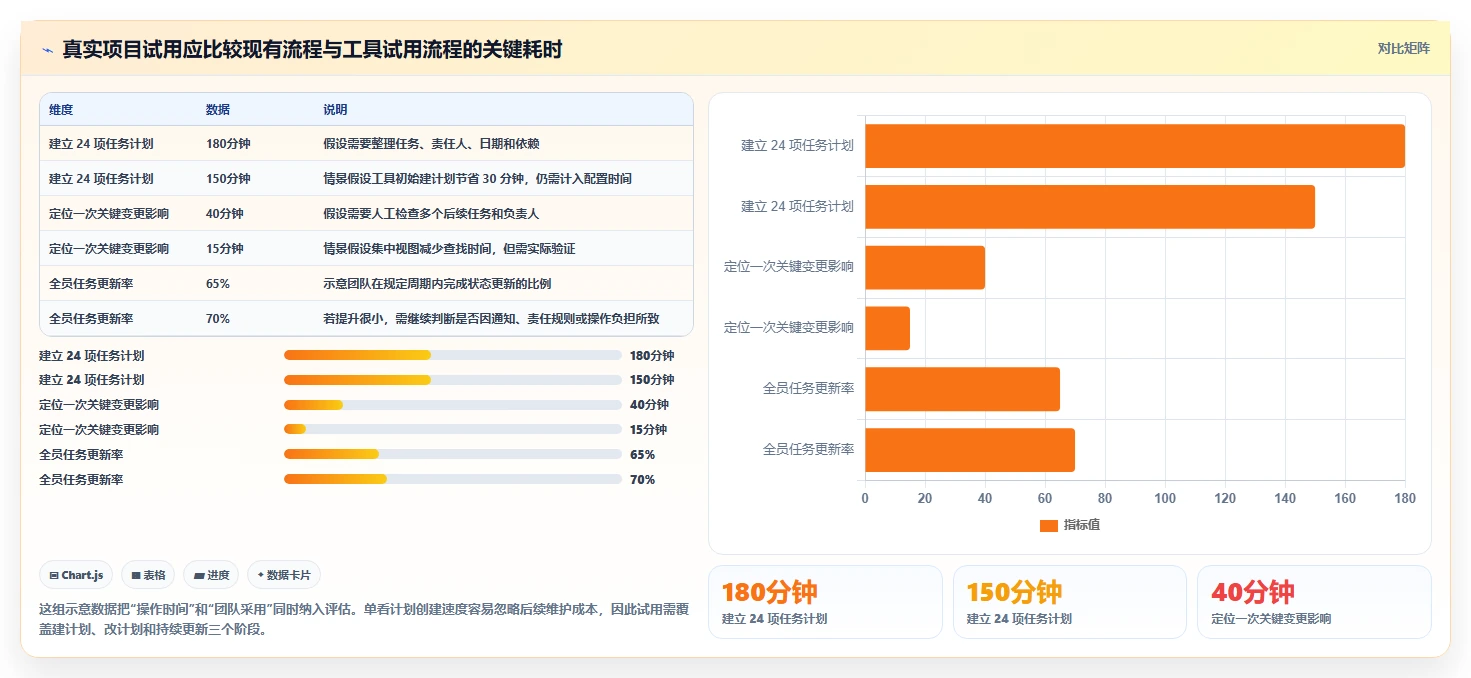Click table cell 150分钟 in the 数据 column
This screenshot has width=1471, height=678.
(x=228, y=179)
